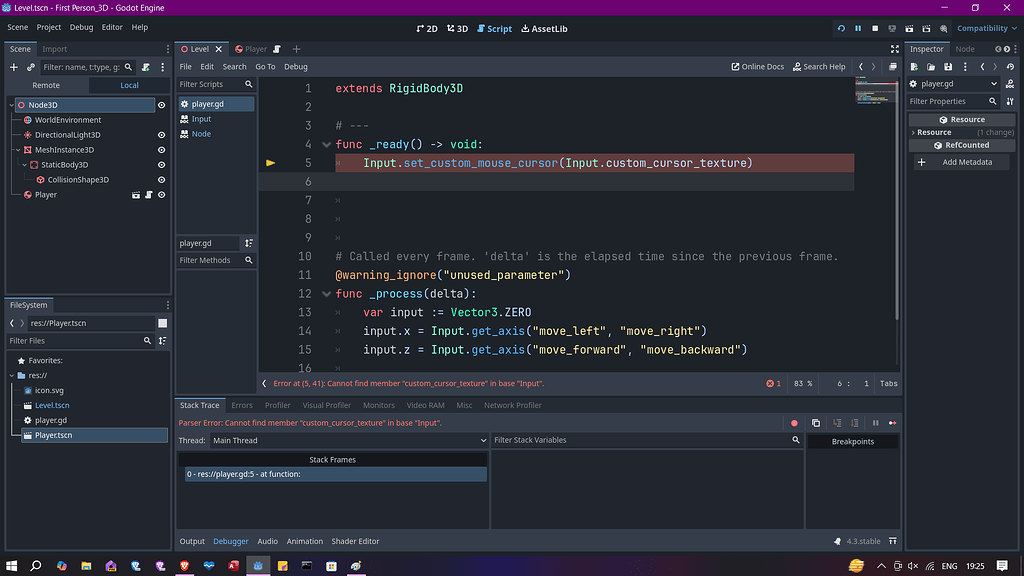Click the Pause scene icon in the toolbar
Viewport: 1024px width, 576px height.
[x=858, y=28]
